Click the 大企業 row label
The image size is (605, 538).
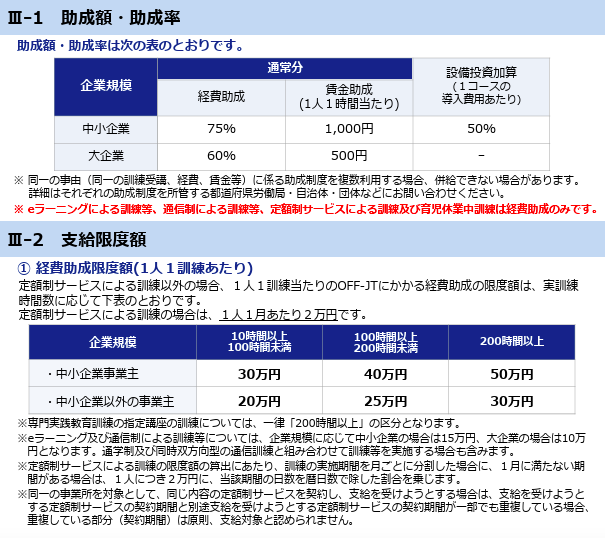coord(106,155)
